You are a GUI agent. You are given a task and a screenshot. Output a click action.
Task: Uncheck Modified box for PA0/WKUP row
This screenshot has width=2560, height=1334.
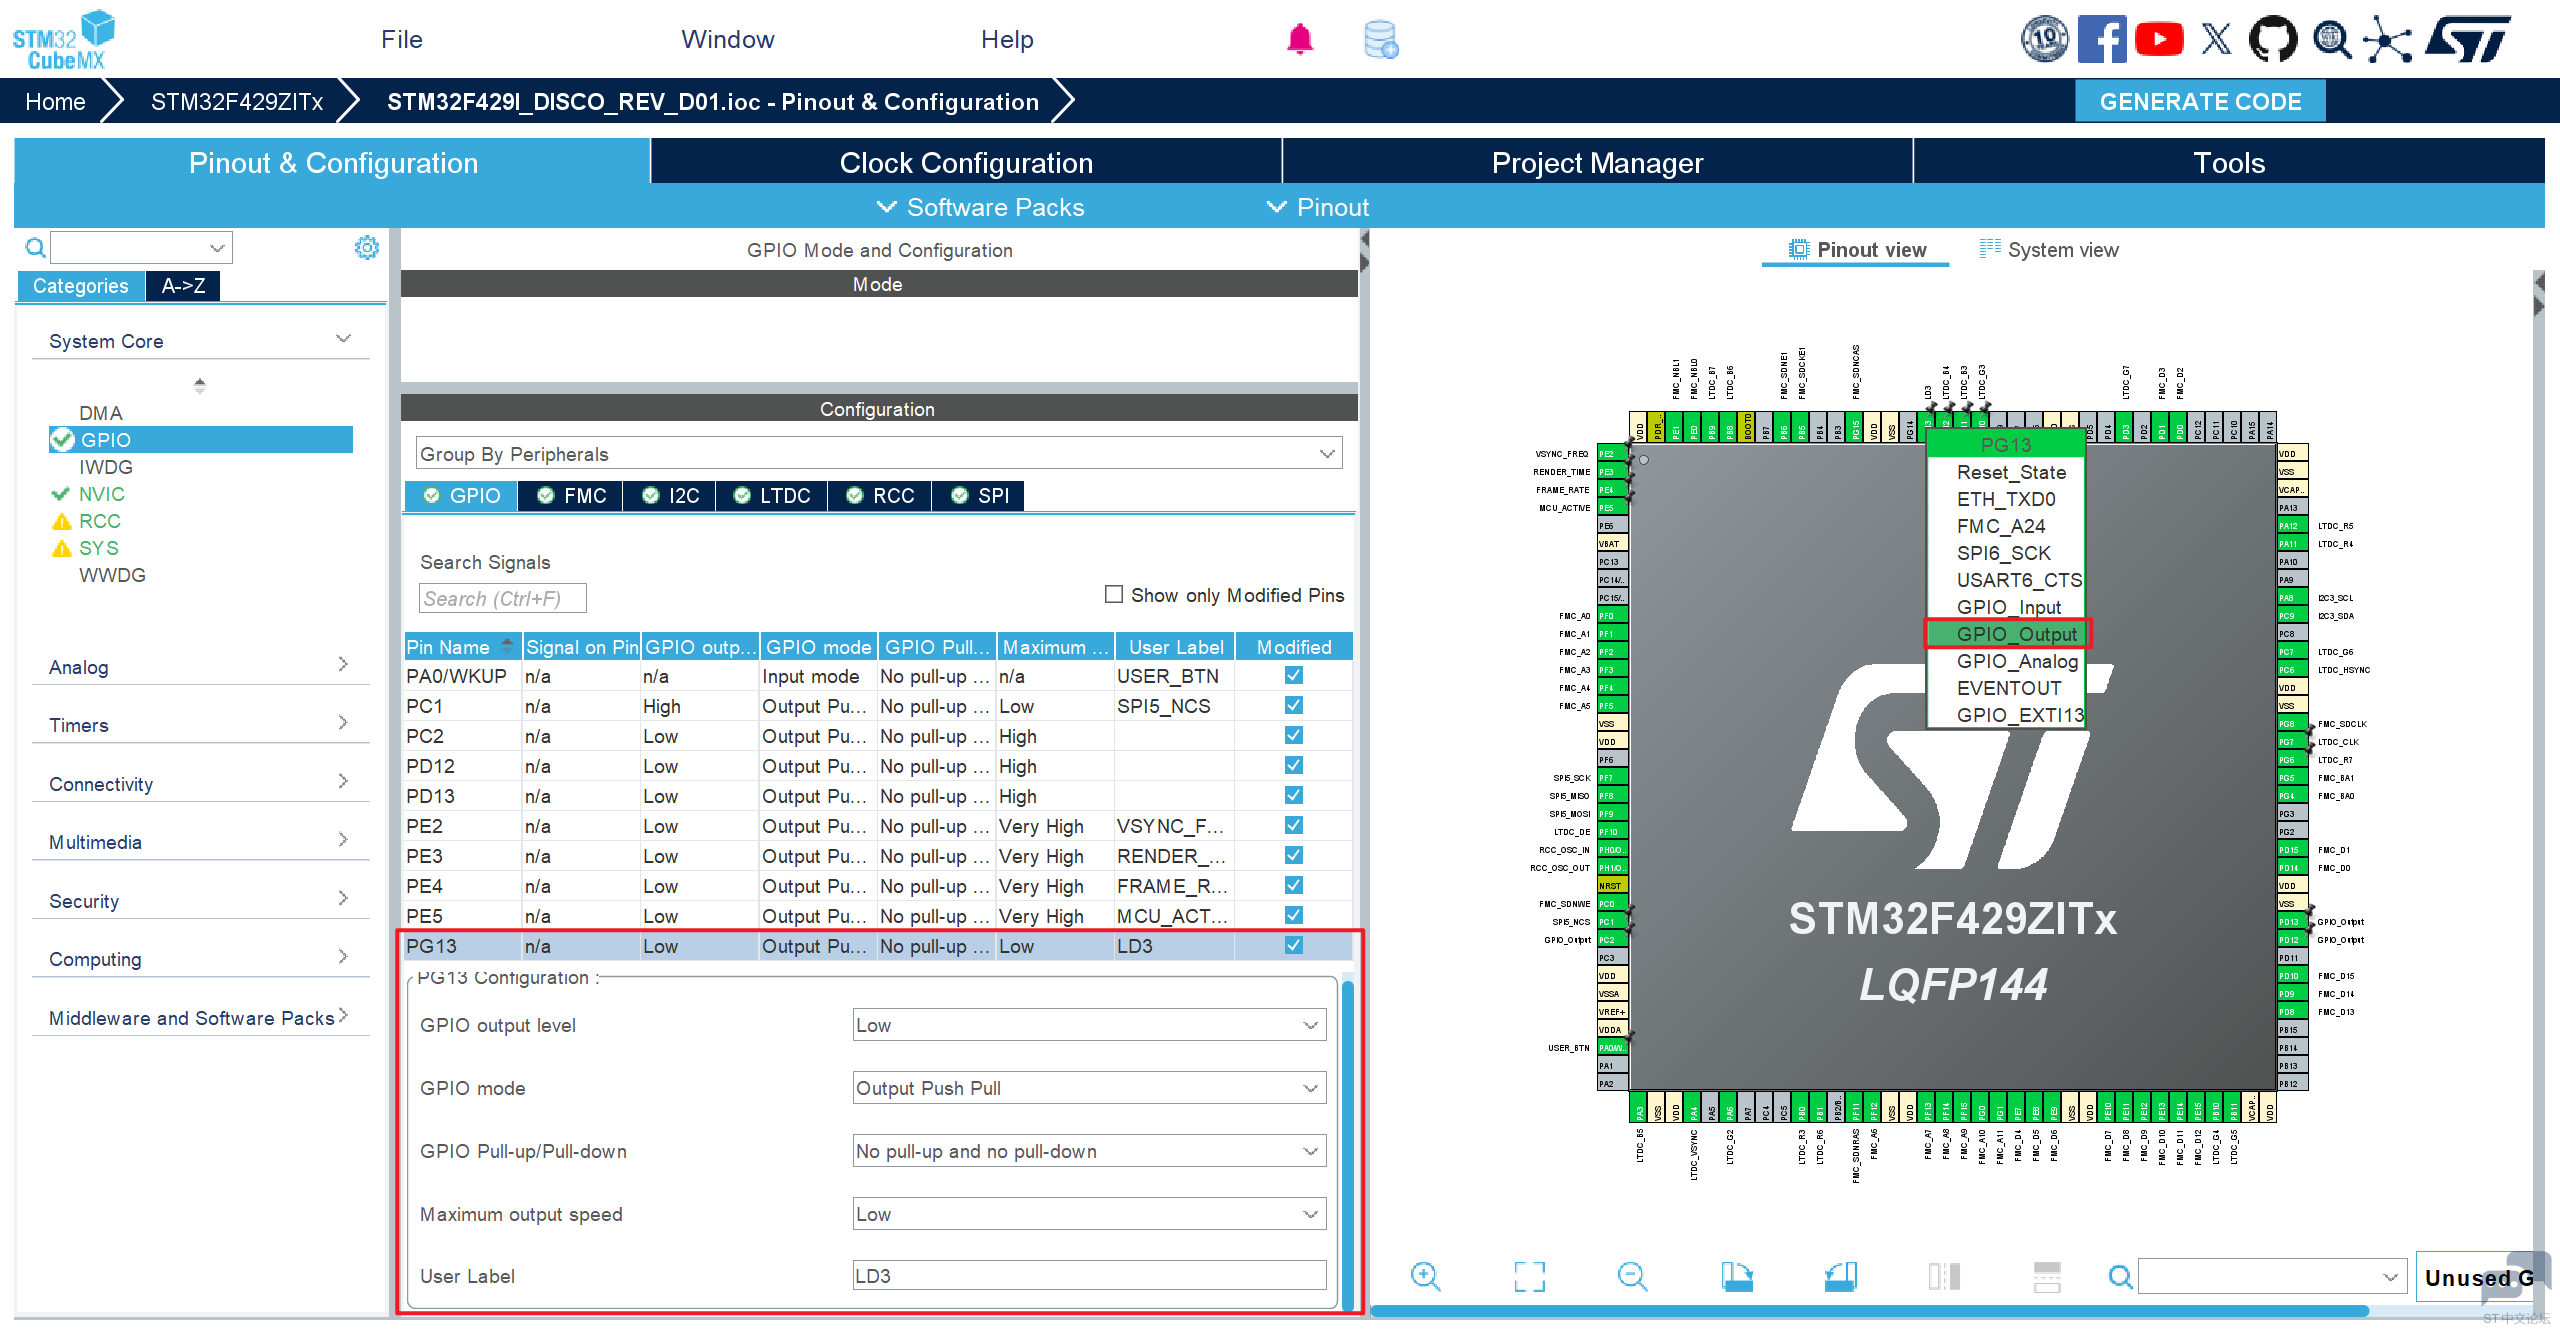[x=1293, y=675]
